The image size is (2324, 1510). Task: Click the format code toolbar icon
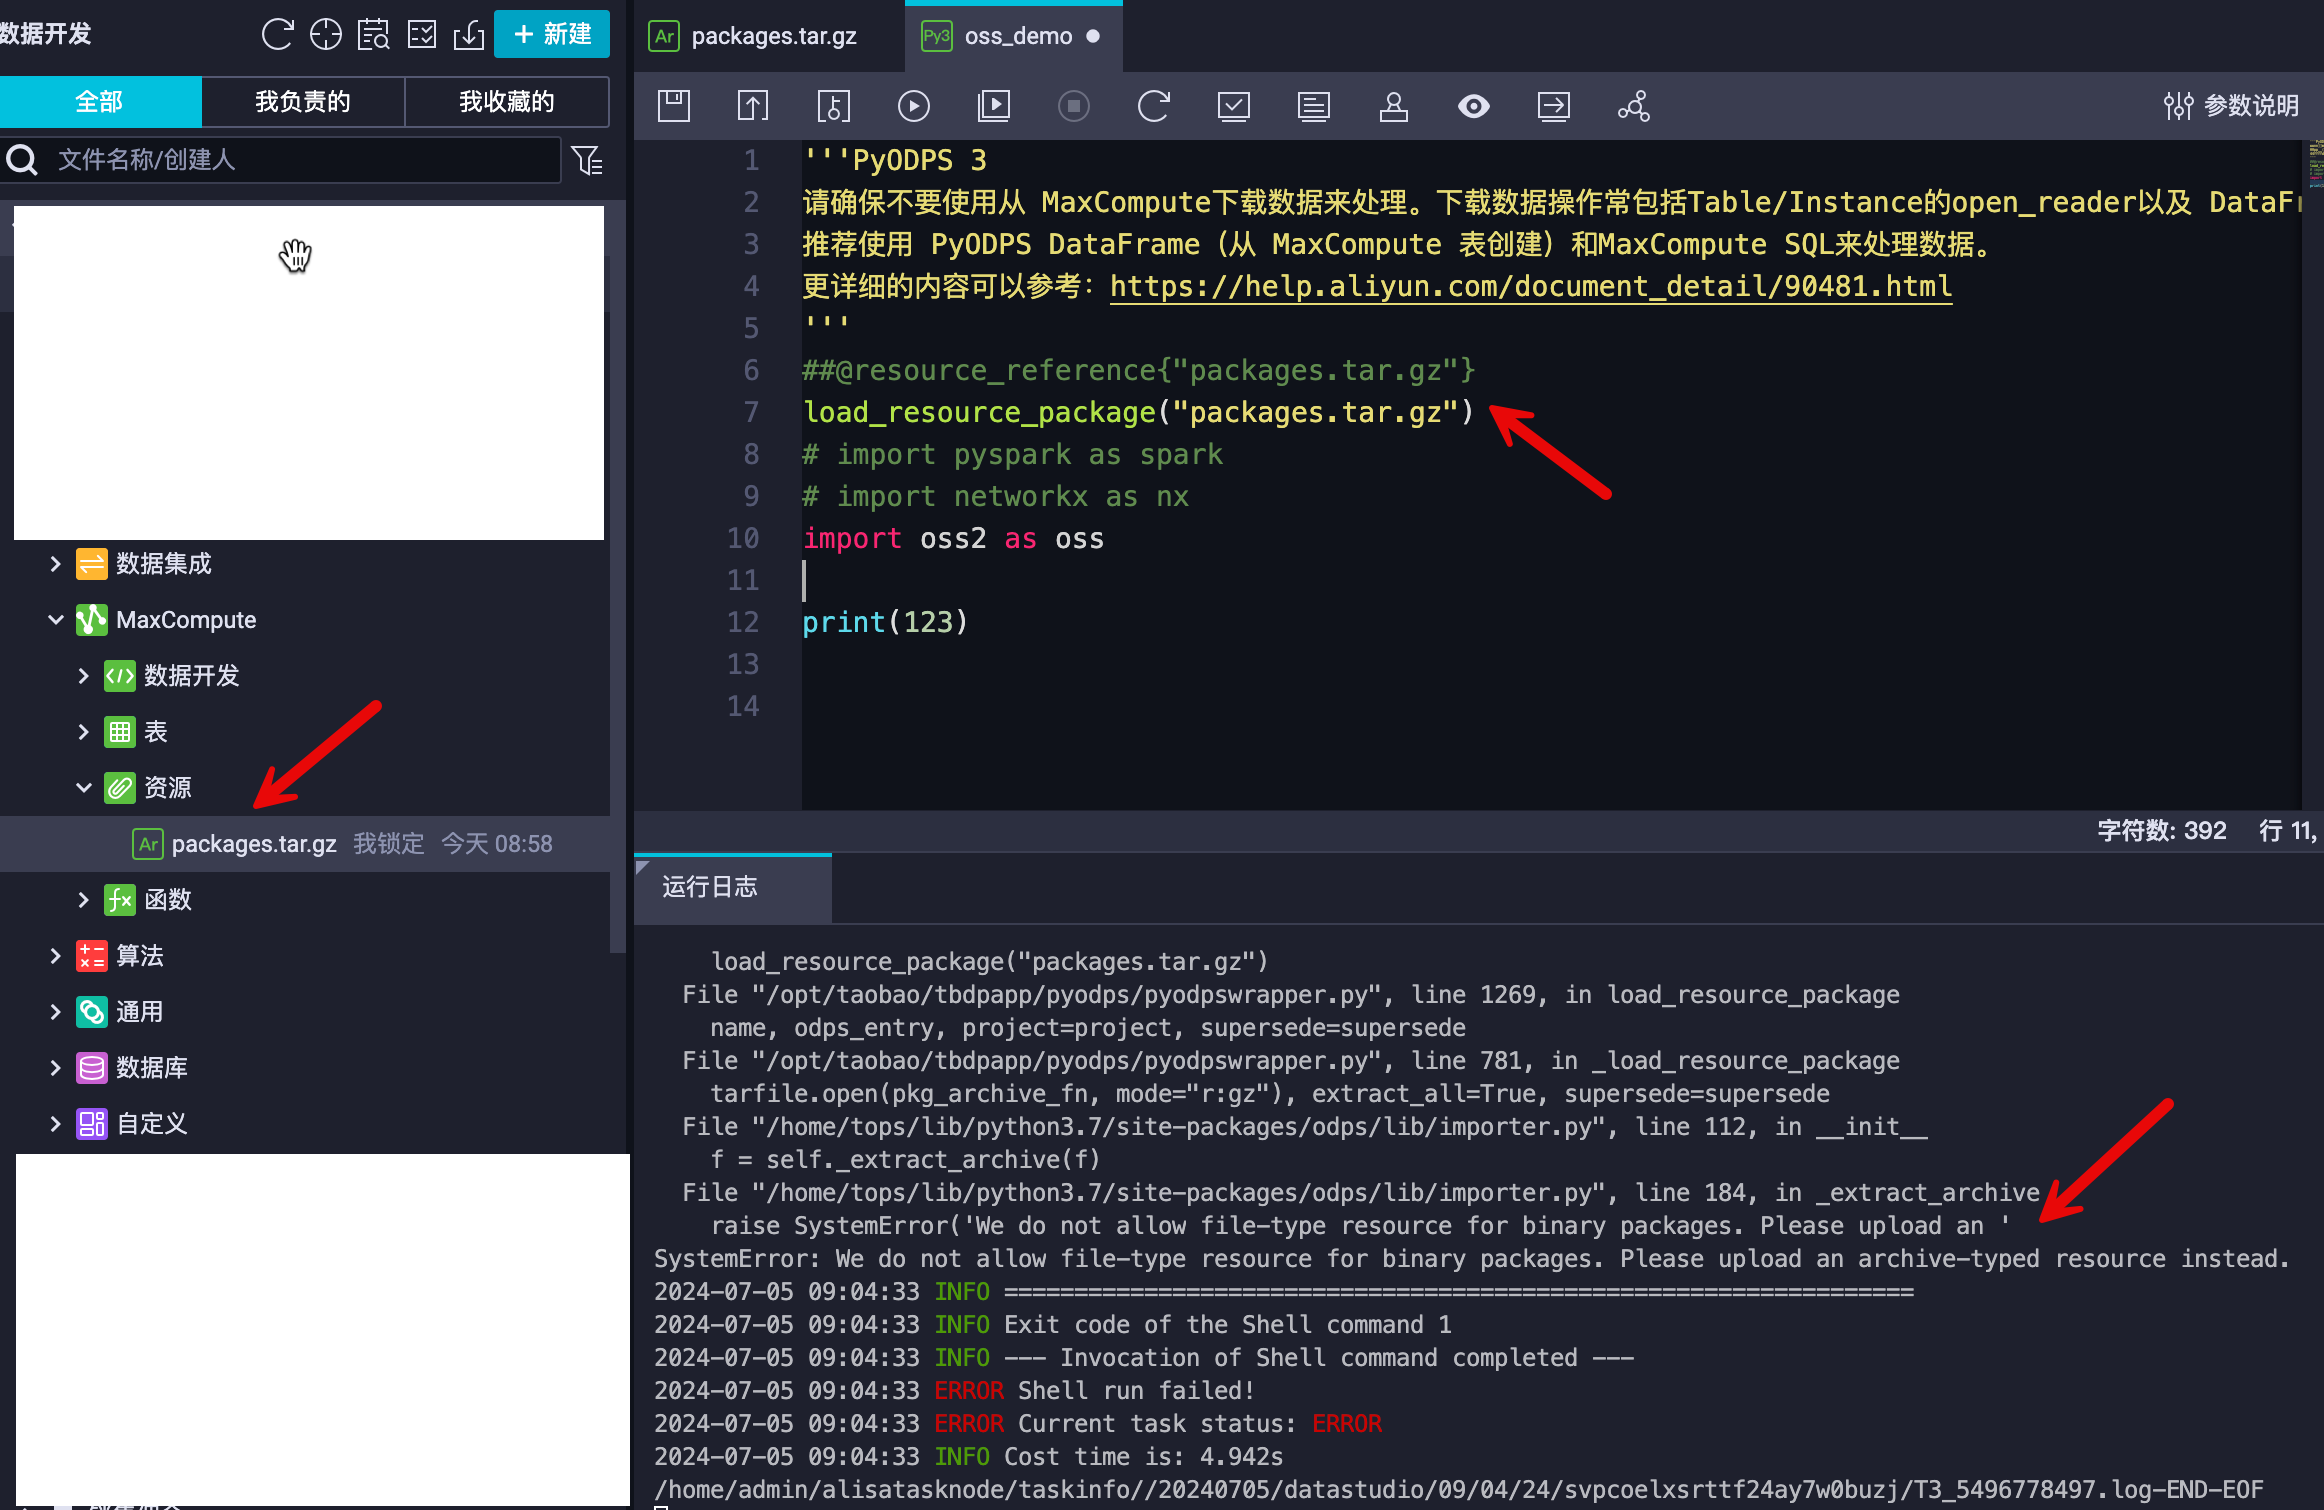(1314, 106)
